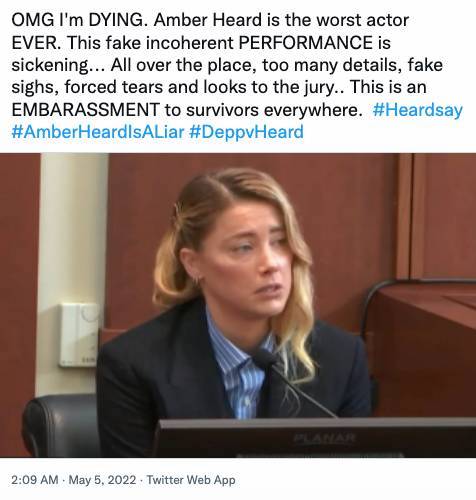Click the wooden desk on photo's right side

[x=423, y=348]
